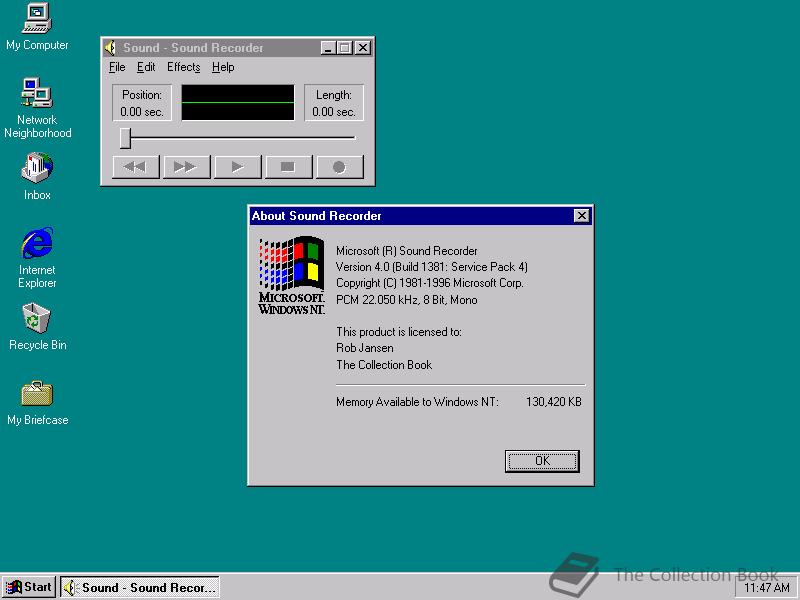The image size is (800, 600).
Task: Open the Start menu
Action: click(29, 587)
